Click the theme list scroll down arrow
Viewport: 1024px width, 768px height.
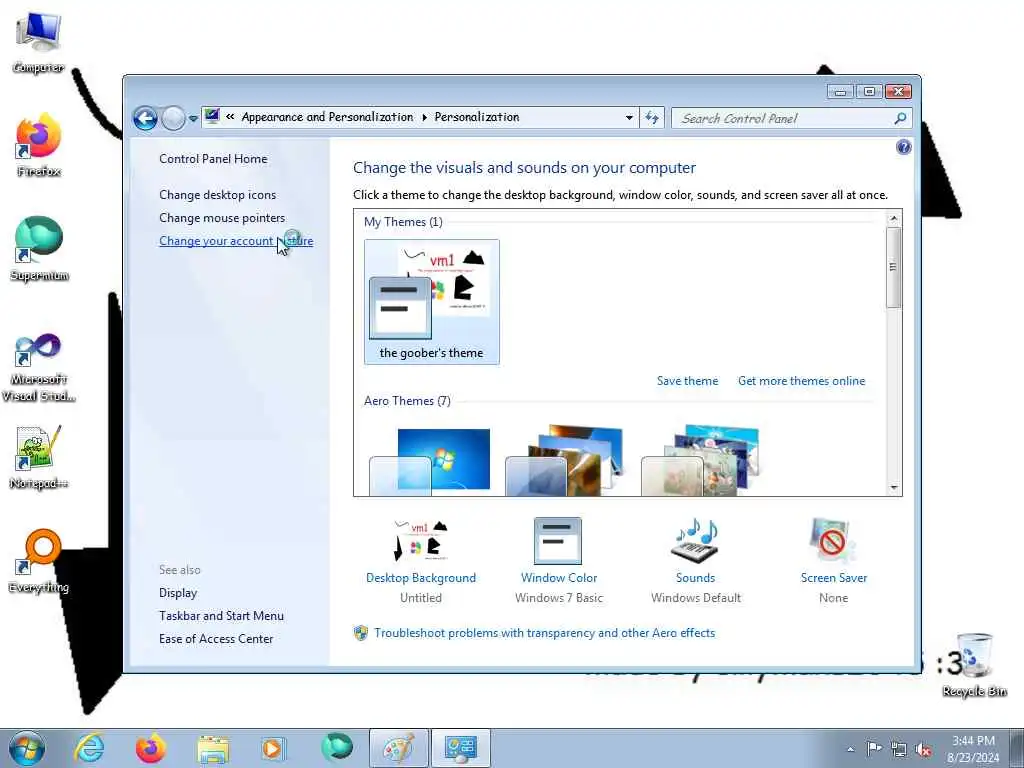tap(893, 488)
